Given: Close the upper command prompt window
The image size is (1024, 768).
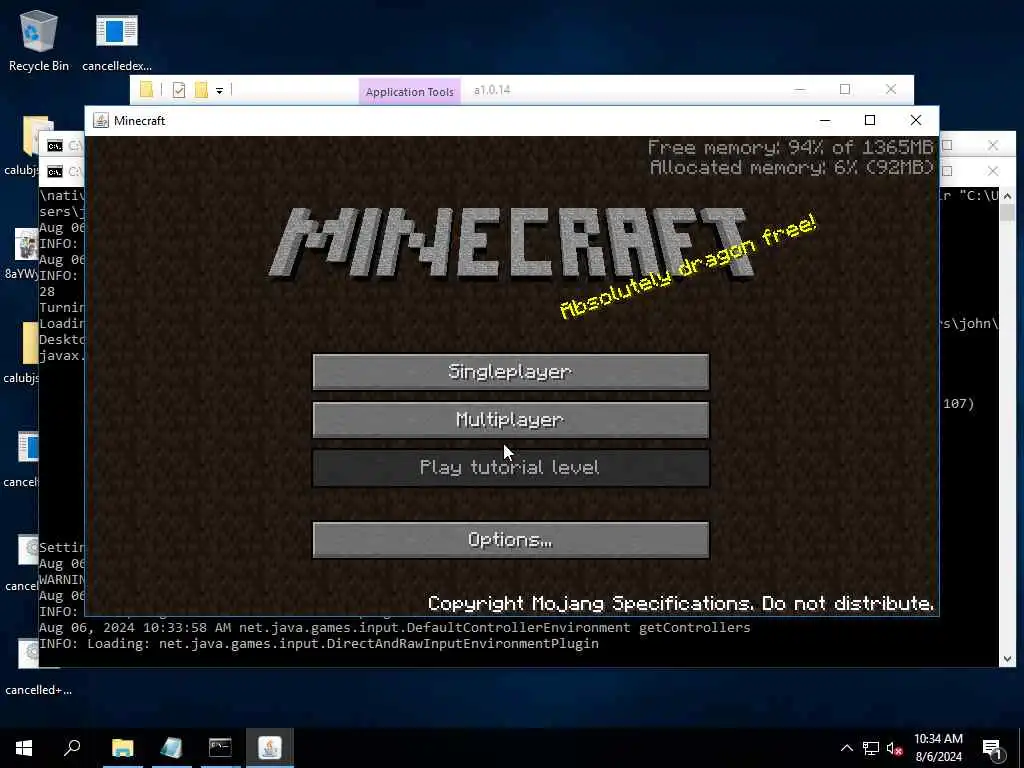Looking at the screenshot, I should tap(993, 146).
